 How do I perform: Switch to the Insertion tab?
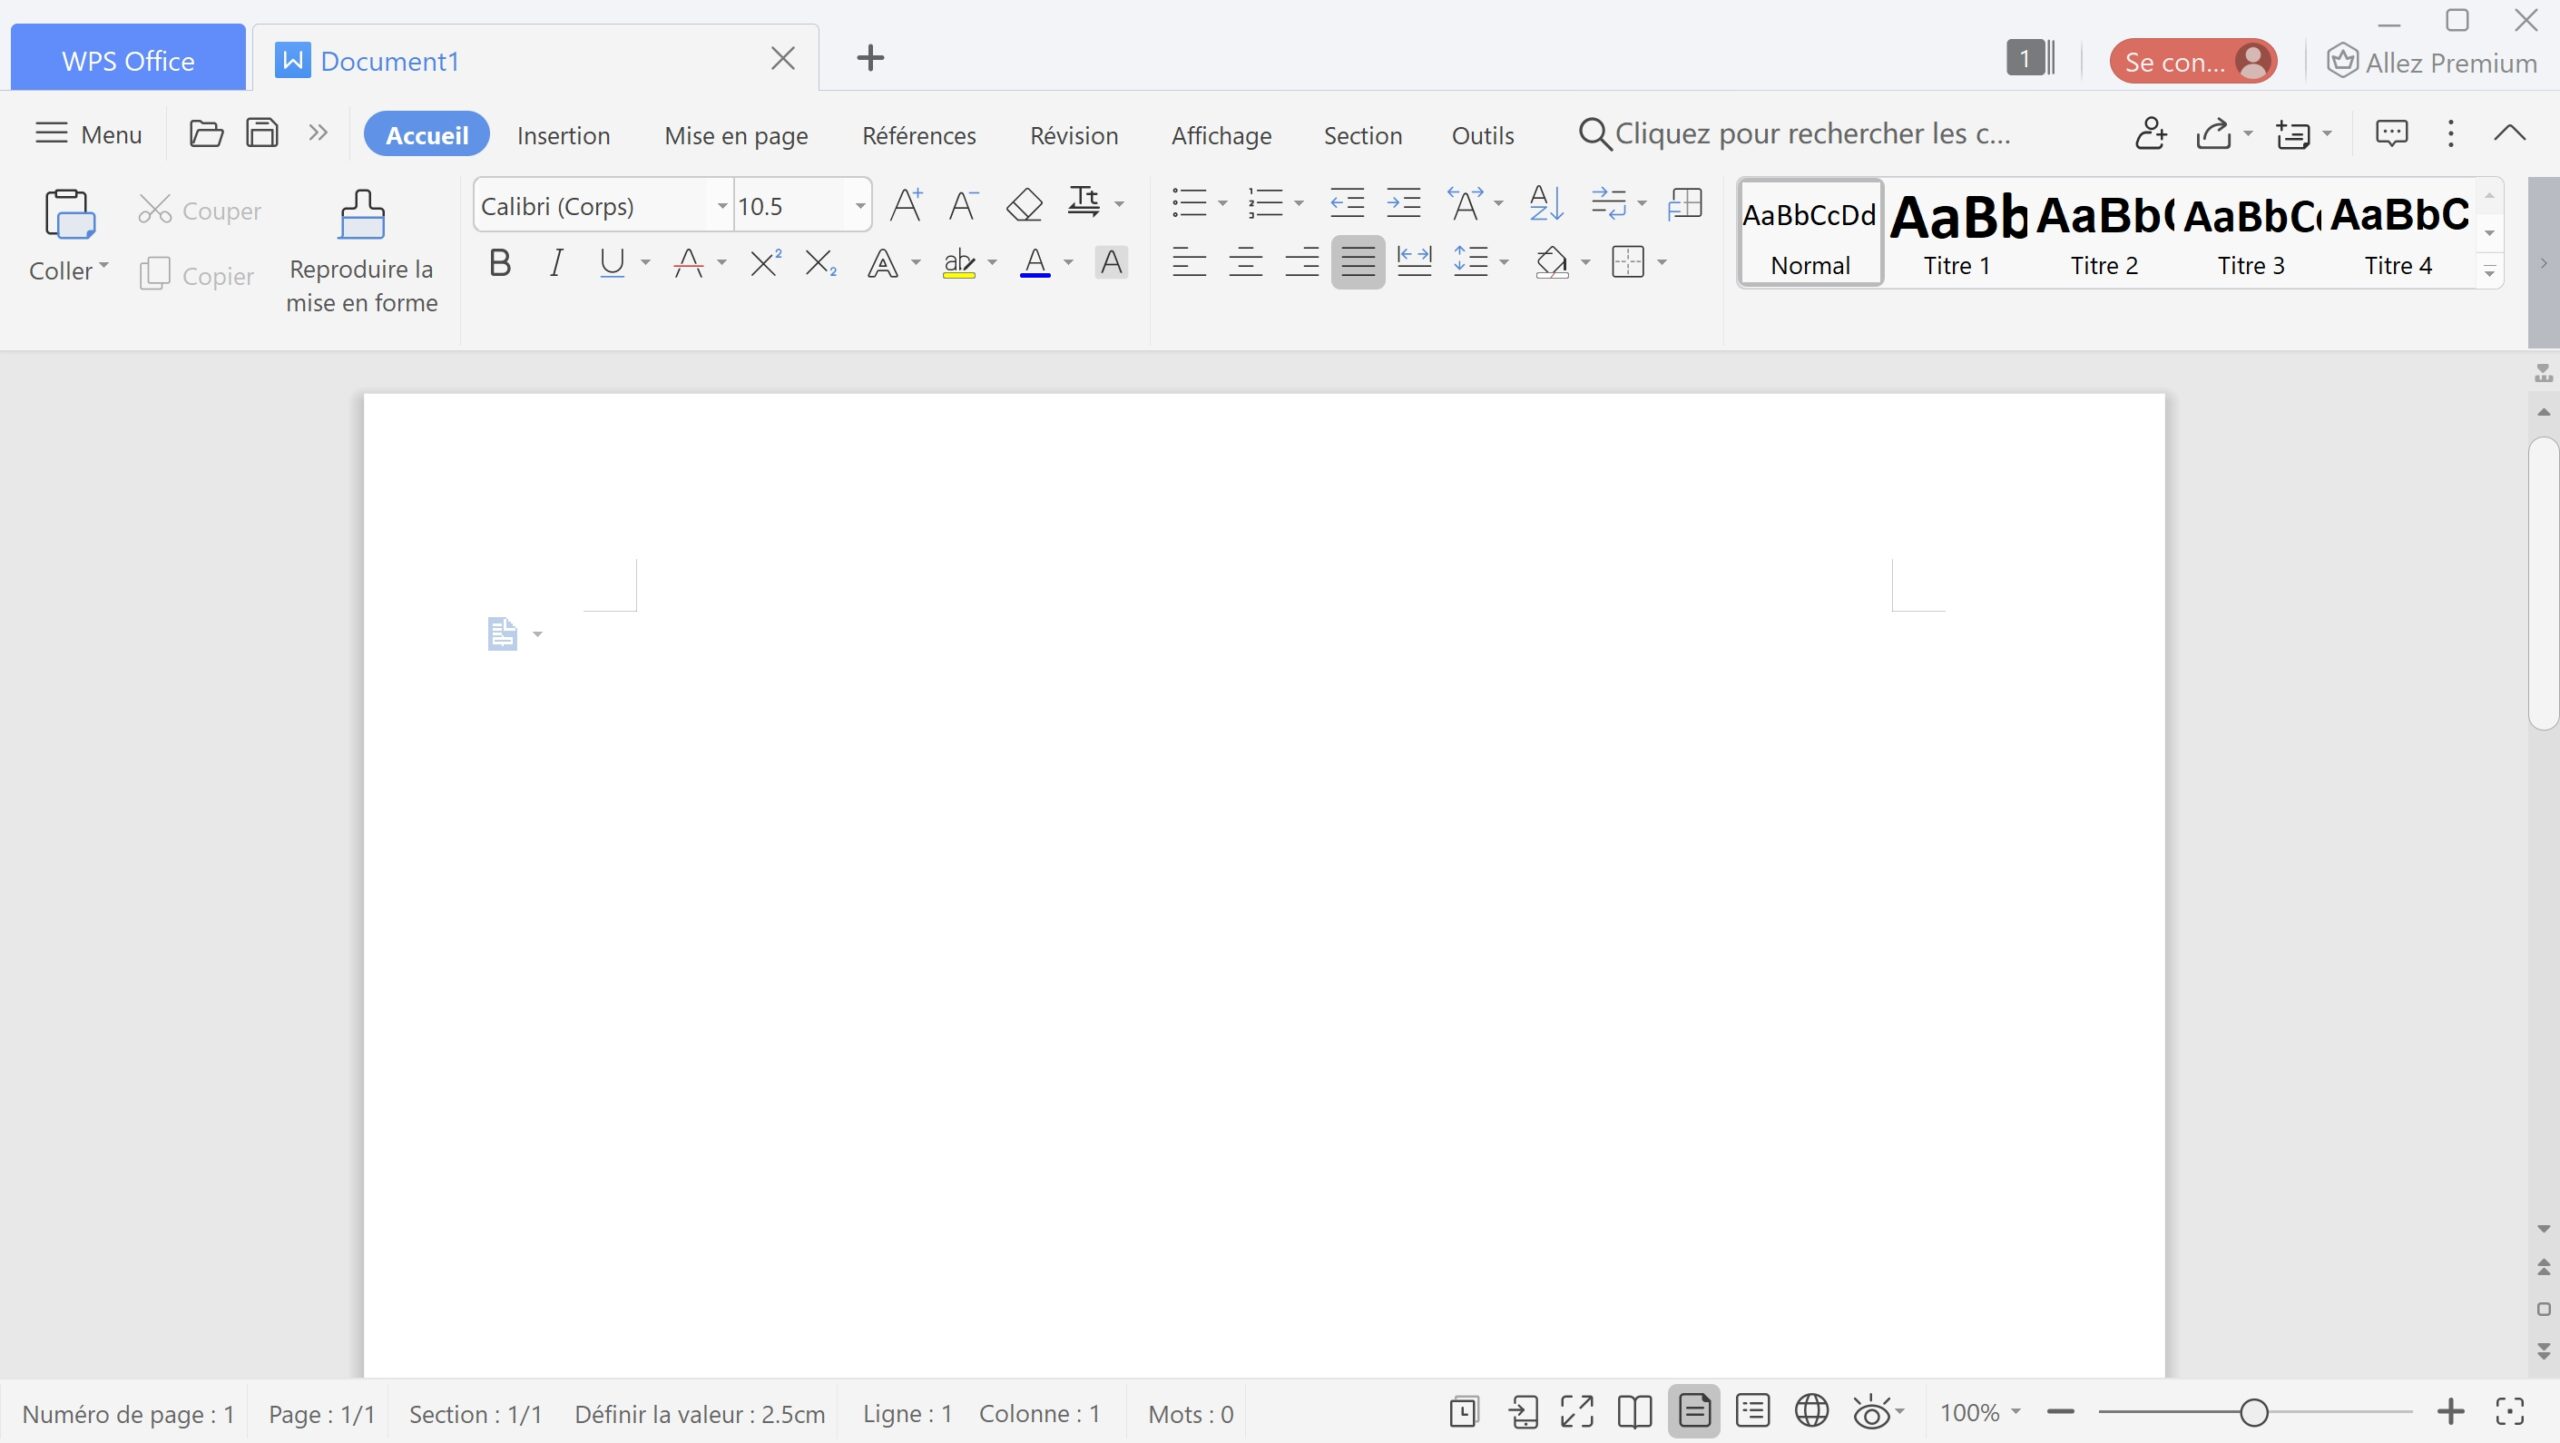[563, 135]
